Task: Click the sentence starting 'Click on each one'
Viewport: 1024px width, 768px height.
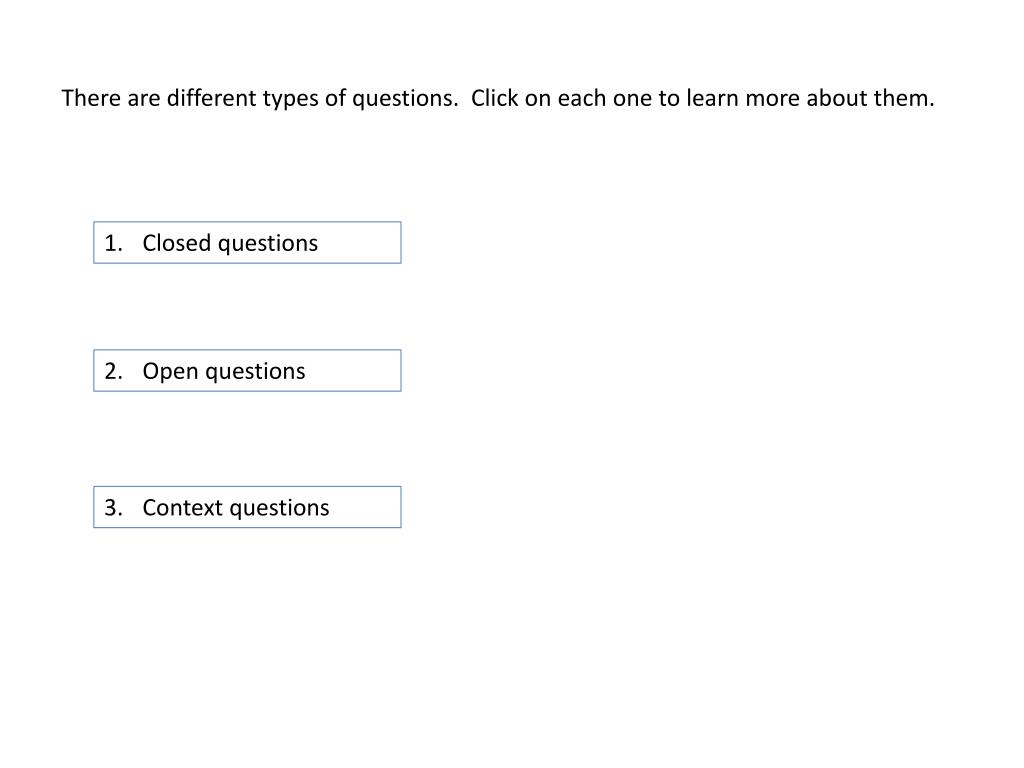Action: [x=703, y=99]
